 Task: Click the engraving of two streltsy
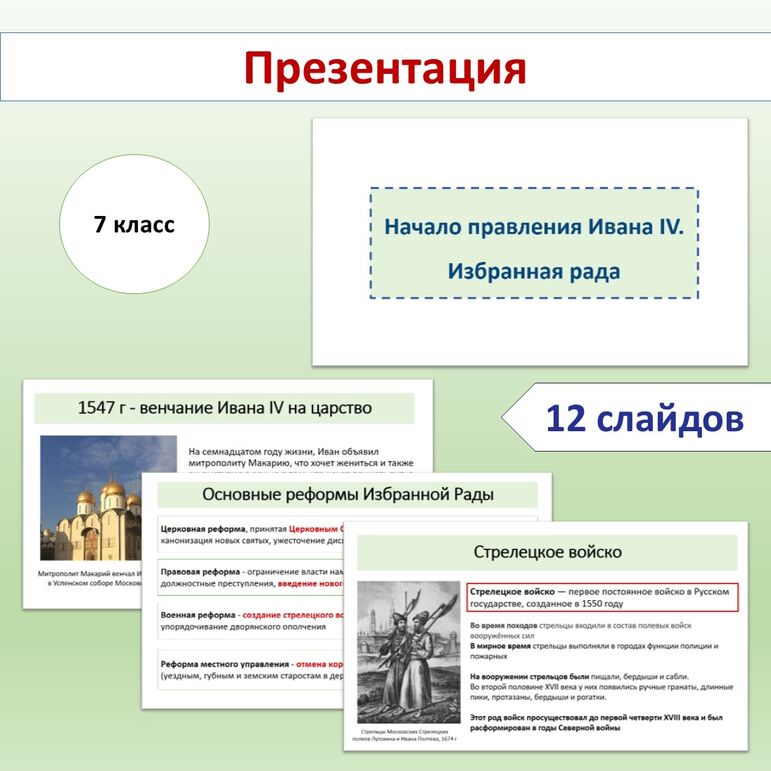408,652
